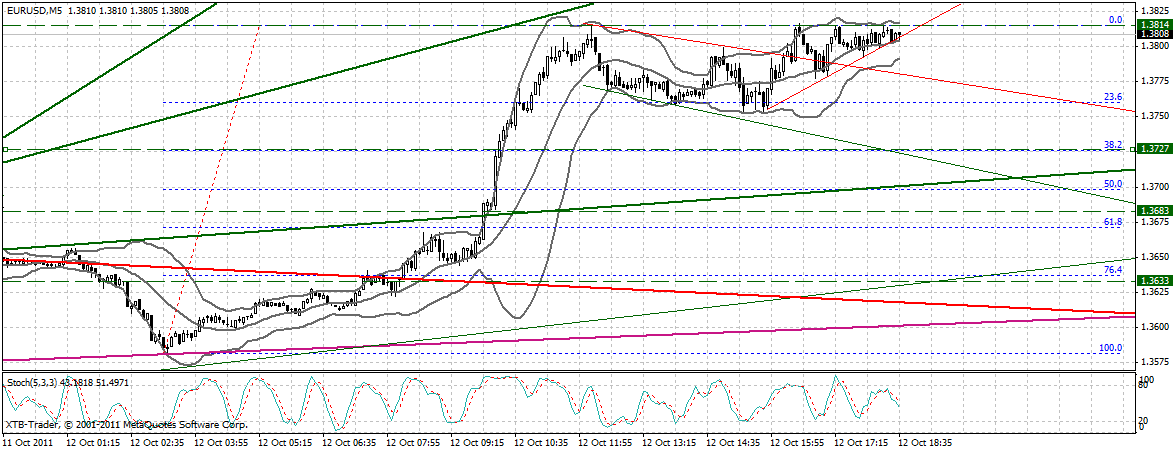Screen dimensions: 1173x450
Task: Click the 1.3675 value on the price axis
Action: pyautogui.click(x=1153, y=221)
